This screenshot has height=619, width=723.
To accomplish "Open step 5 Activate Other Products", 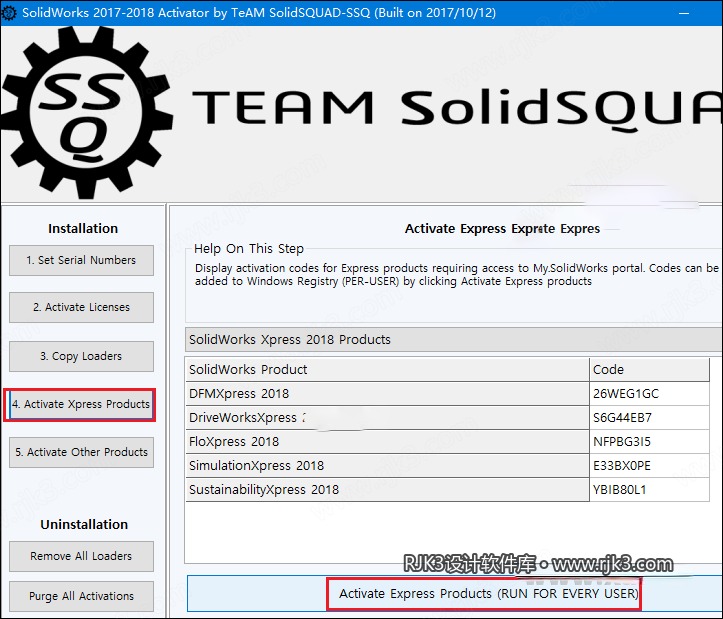I will 81,452.
